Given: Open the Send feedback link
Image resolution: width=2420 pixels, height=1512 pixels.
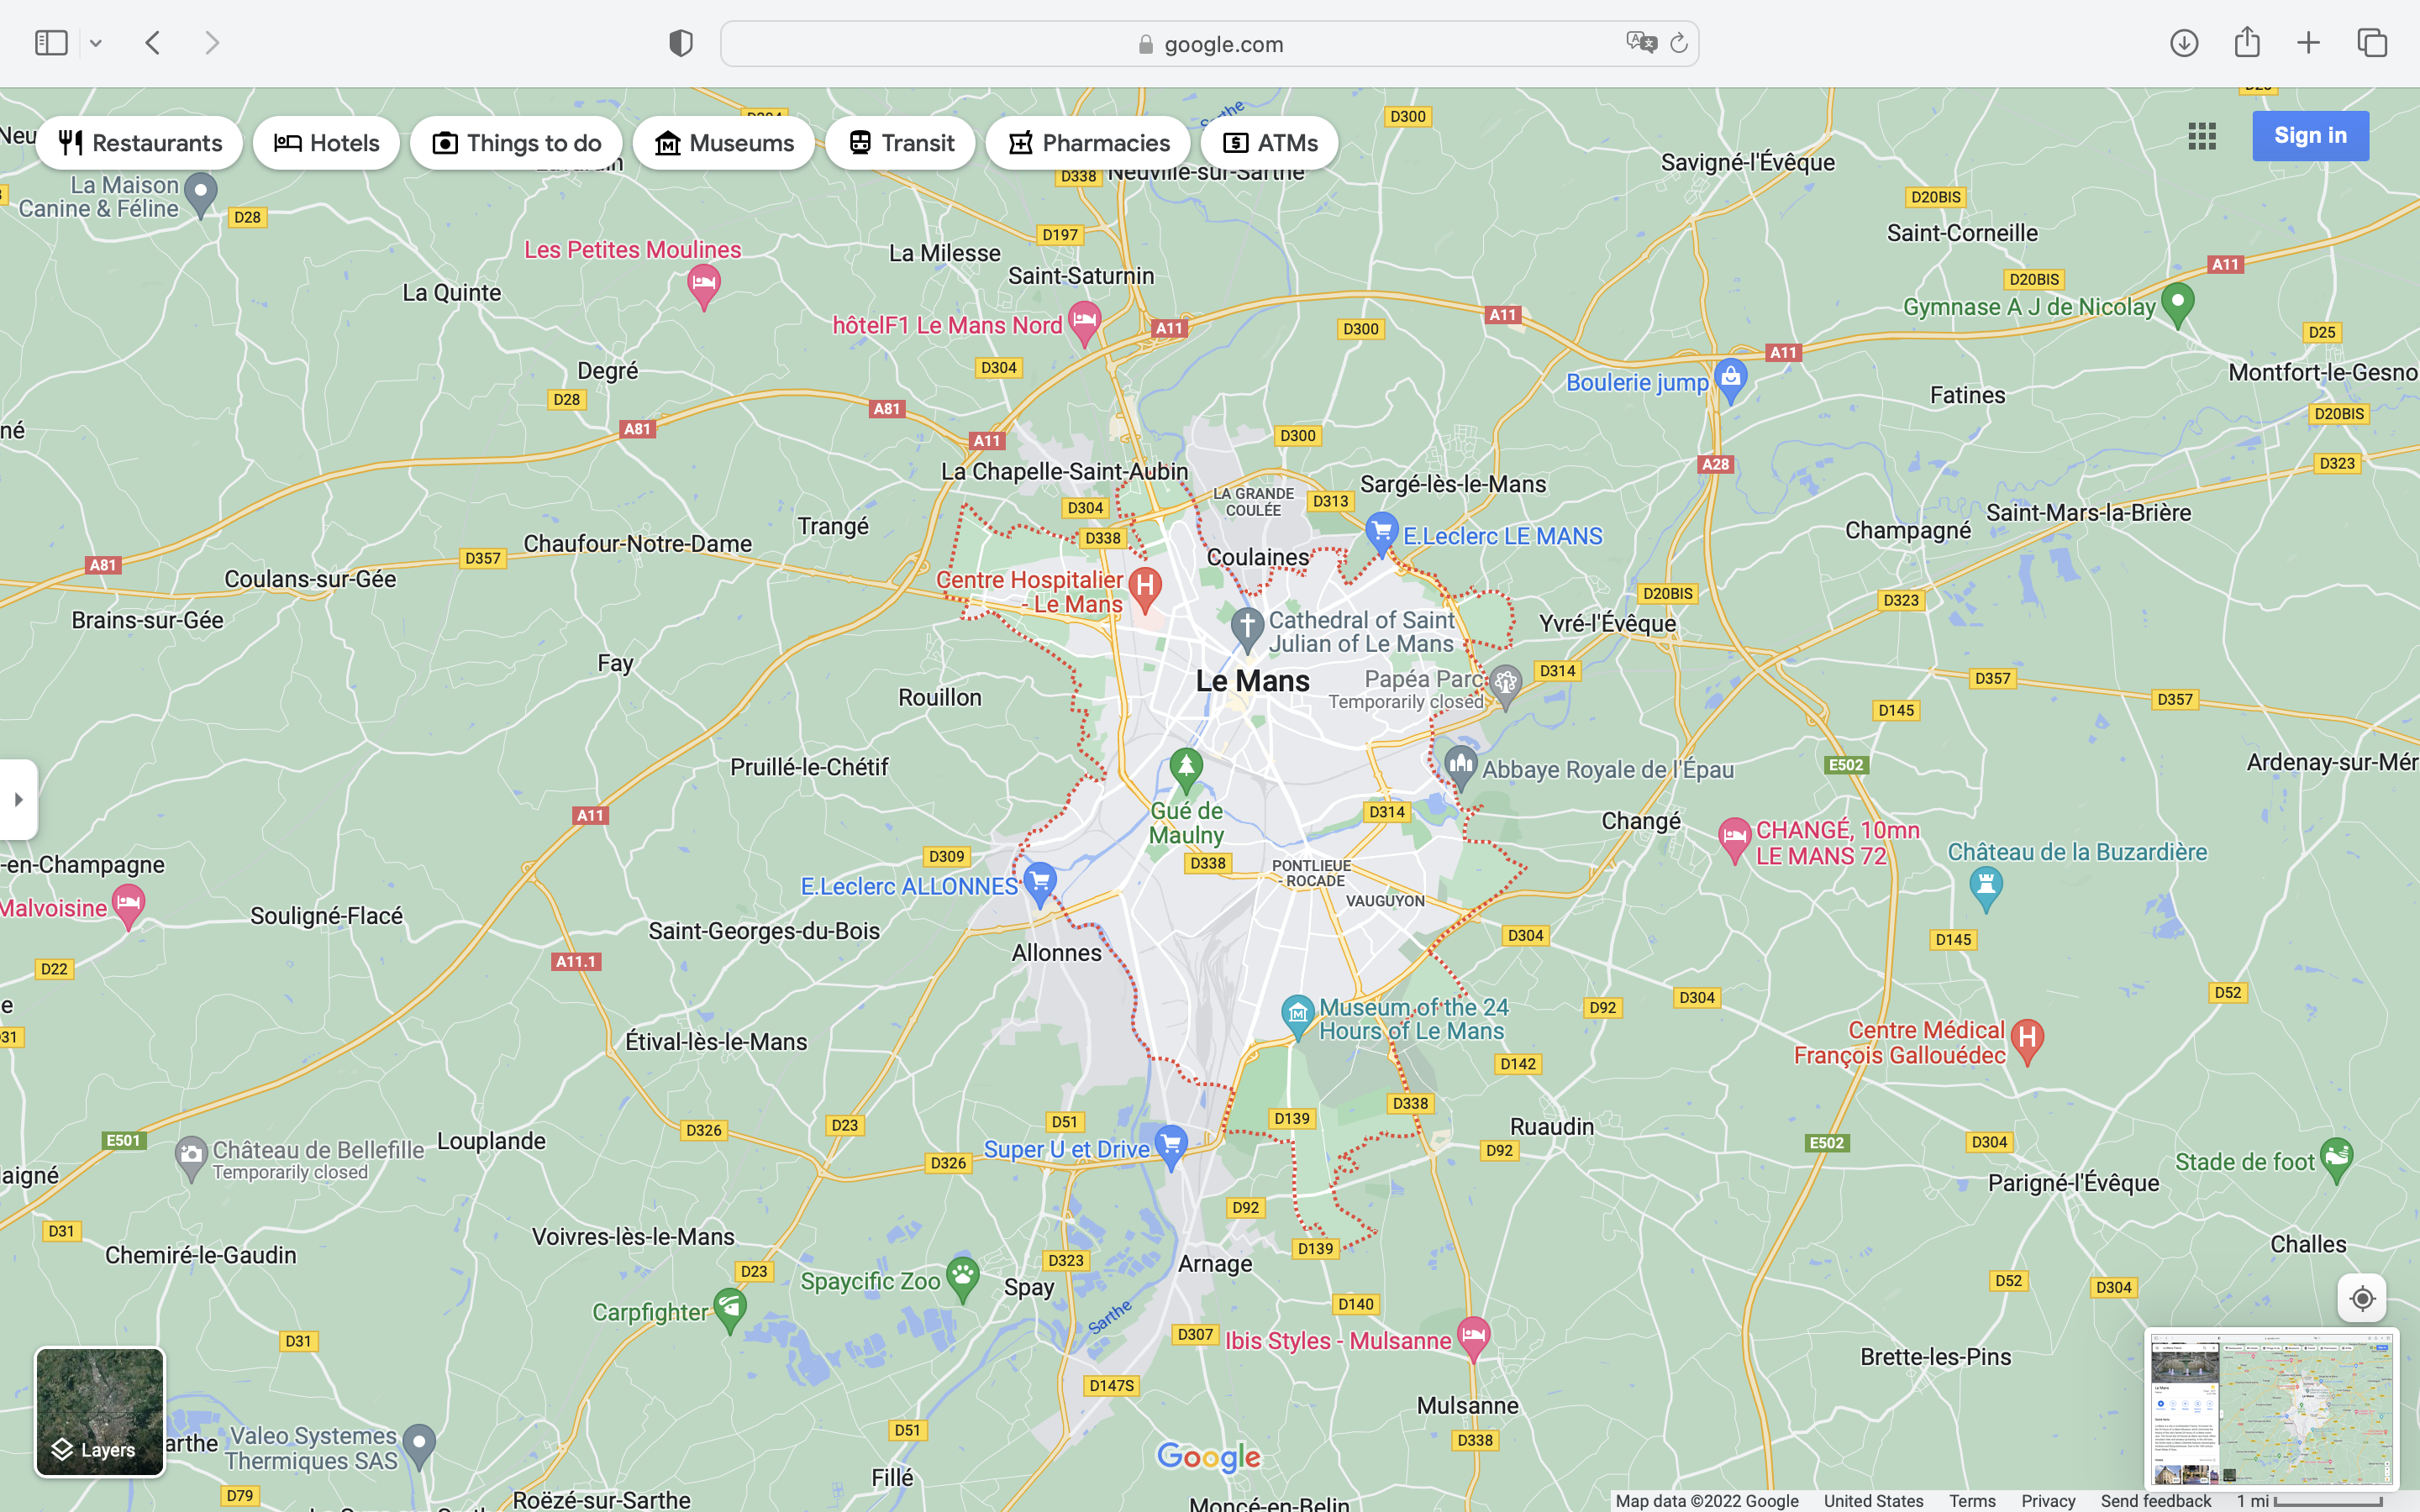Looking at the screenshot, I should [x=2155, y=1500].
